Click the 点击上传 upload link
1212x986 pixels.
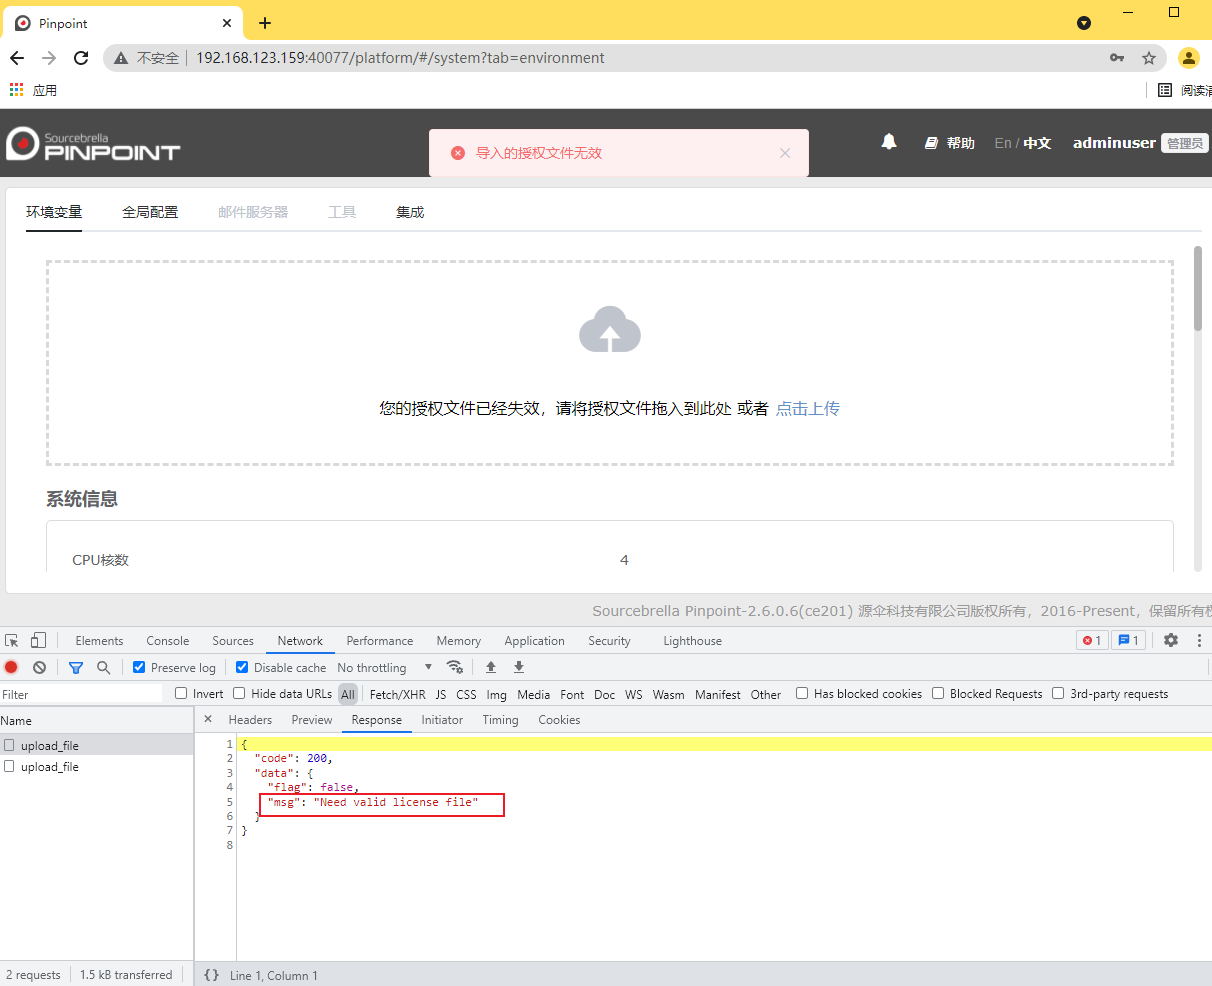pos(807,408)
